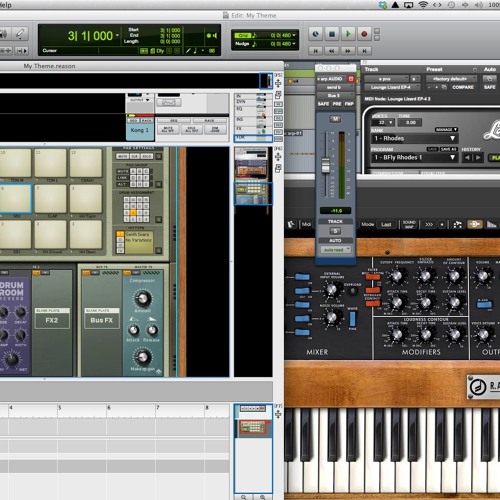
Task: Click the Online sync button beside Stop
Action: [315, 34]
